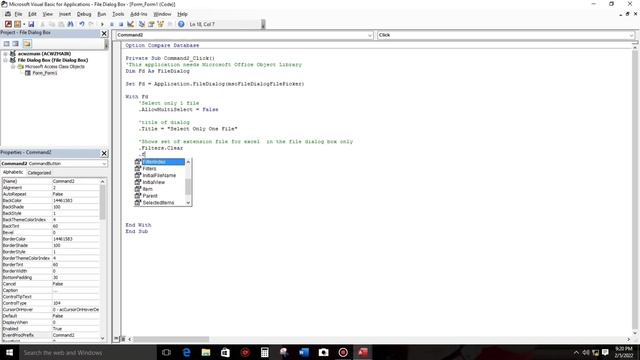Click the taskbar search box

tap(88, 352)
